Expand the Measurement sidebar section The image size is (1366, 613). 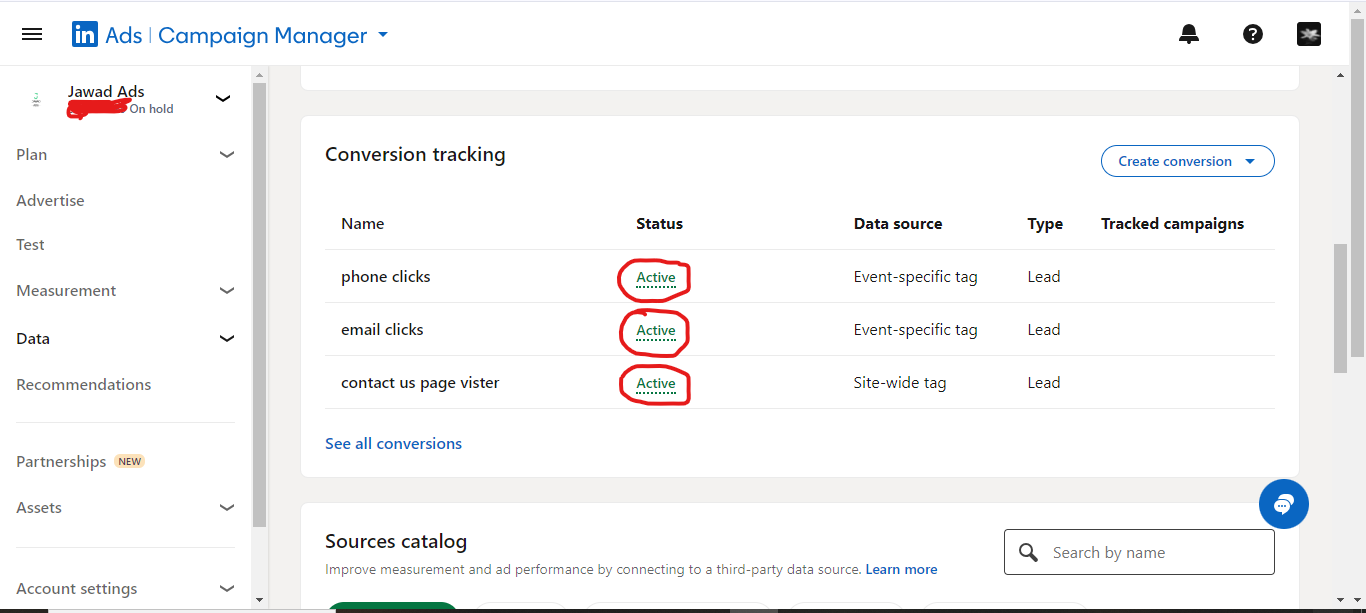227,291
